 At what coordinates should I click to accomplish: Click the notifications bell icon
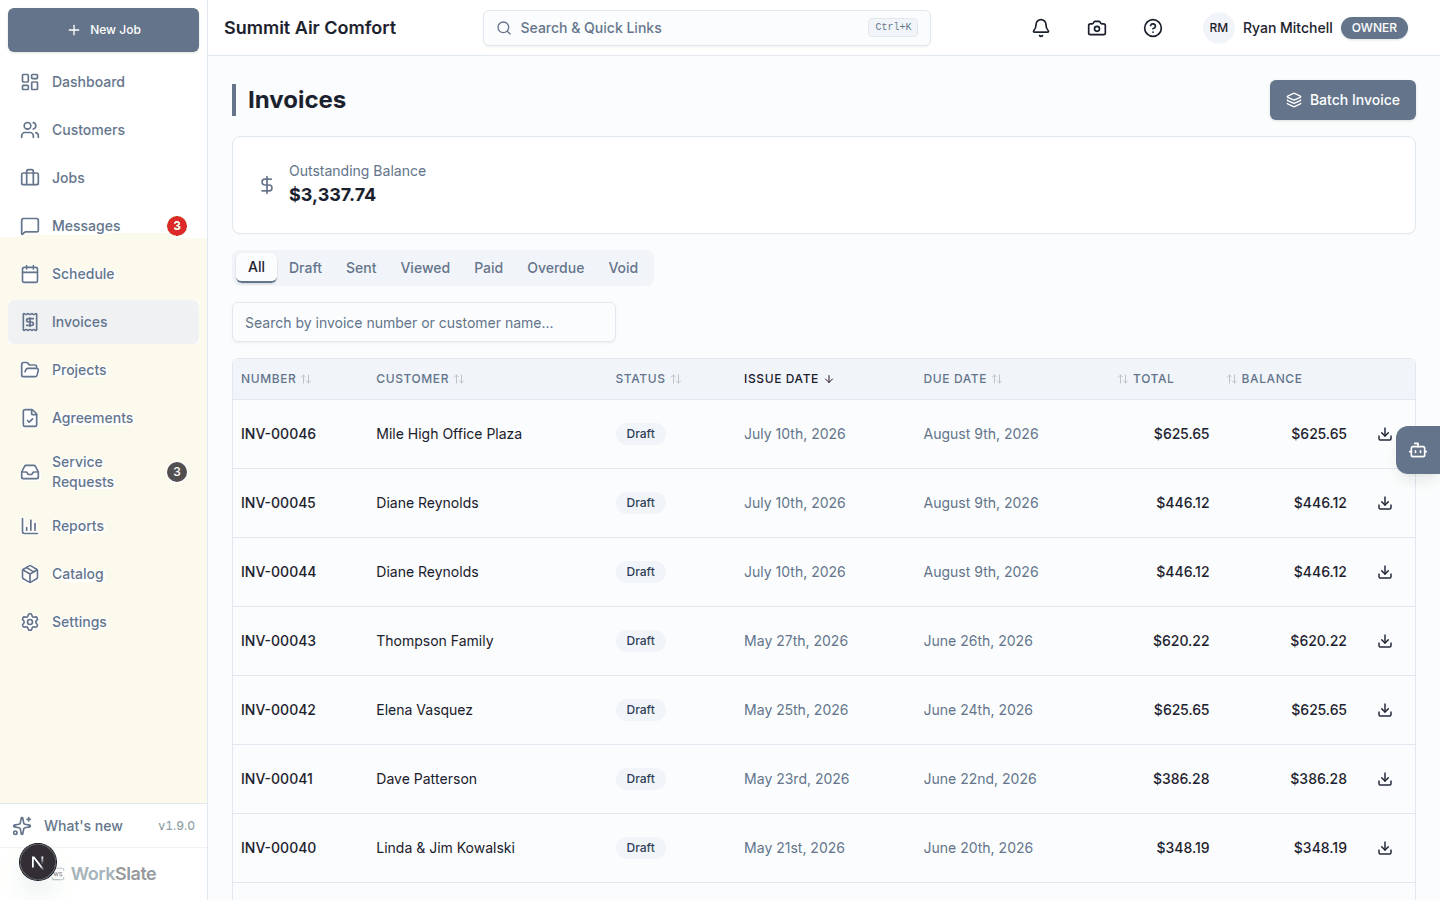click(1041, 28)
